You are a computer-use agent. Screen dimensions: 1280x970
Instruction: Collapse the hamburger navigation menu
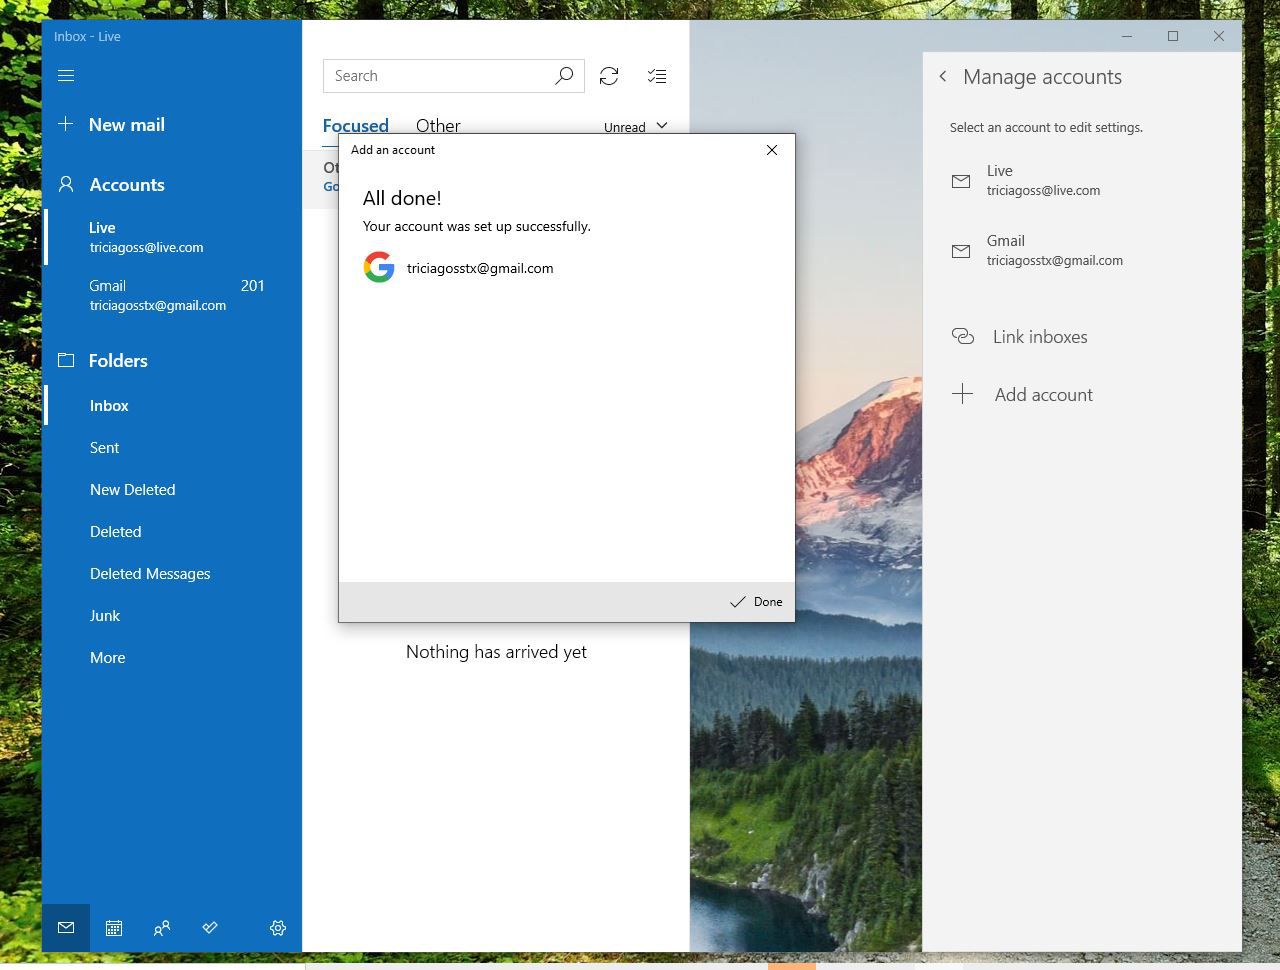coord(66,76)
